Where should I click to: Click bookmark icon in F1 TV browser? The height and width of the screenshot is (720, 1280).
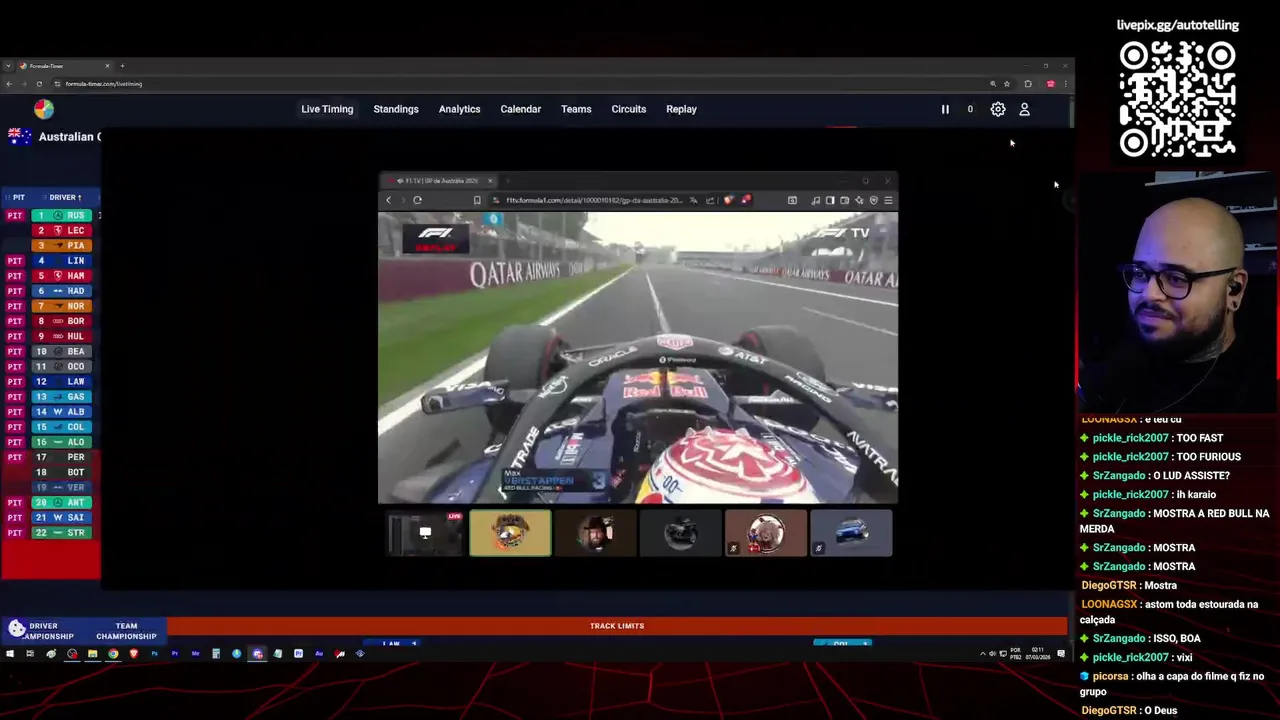pyautogui.click(x=477, y=200)
